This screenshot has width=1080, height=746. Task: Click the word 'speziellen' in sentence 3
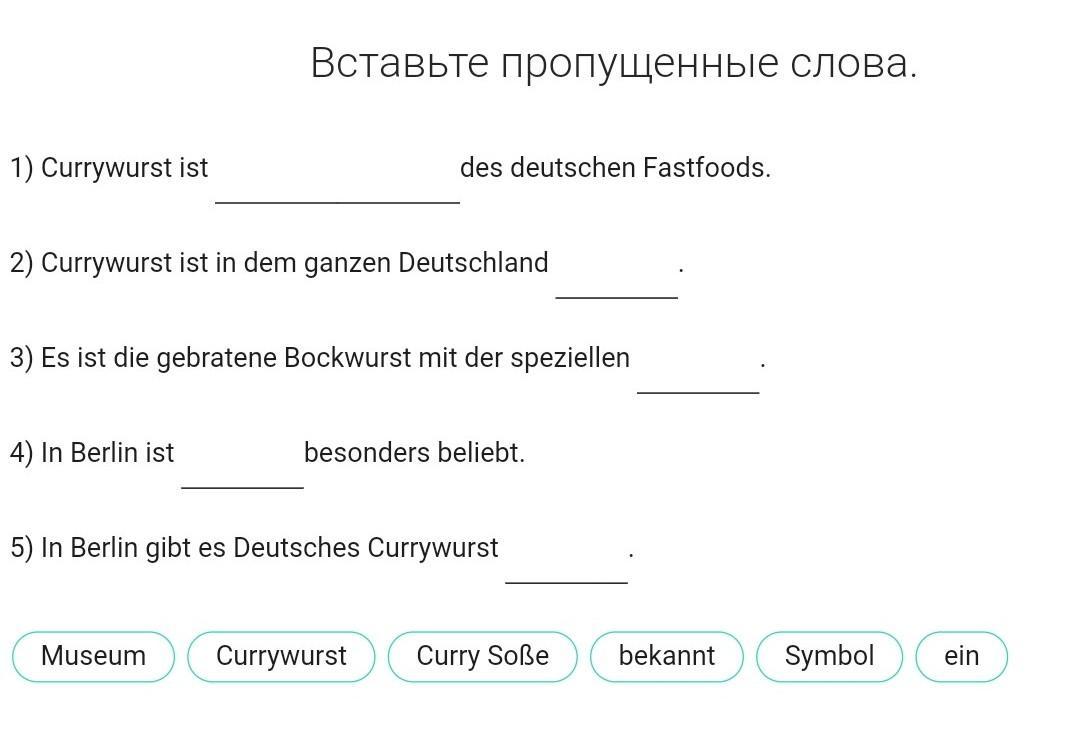click(x=570, y=360)
